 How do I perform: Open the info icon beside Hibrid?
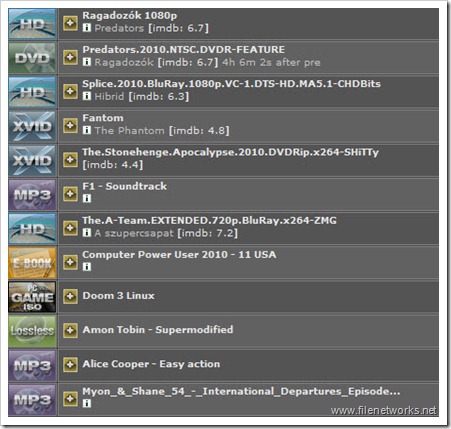(87, 96)
